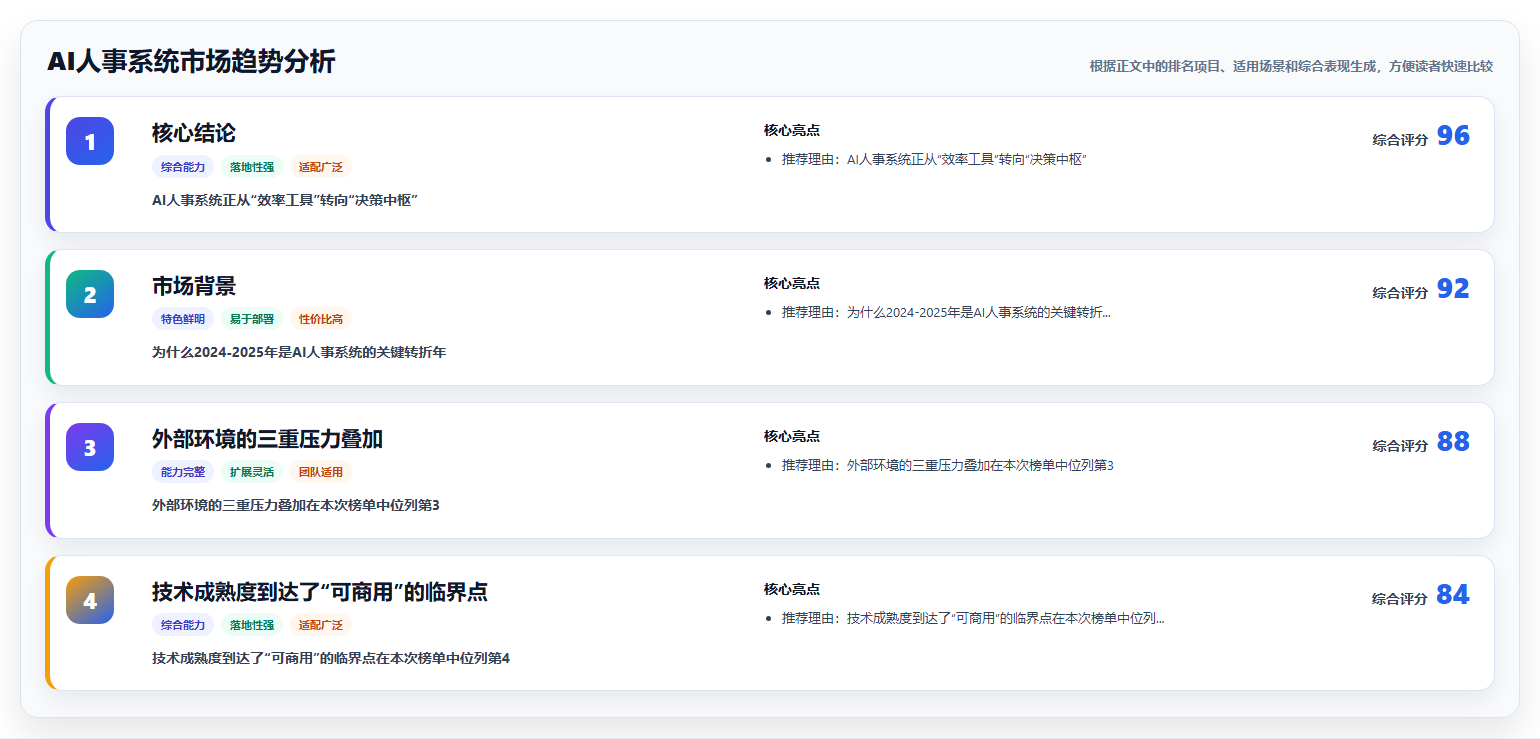Click the 扩展灵活 tag
This screenshot has height=739, width=1540.
pyautogui.click(x=252, y=472)
